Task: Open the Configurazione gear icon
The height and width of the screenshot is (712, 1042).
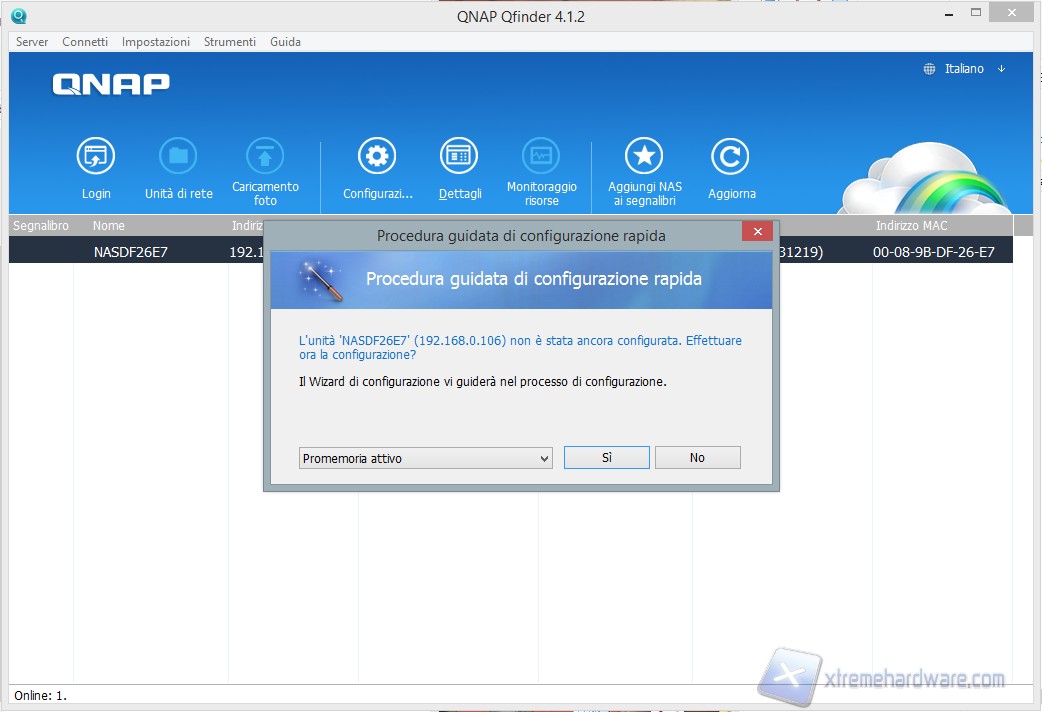Action: (x=377, y=157)
